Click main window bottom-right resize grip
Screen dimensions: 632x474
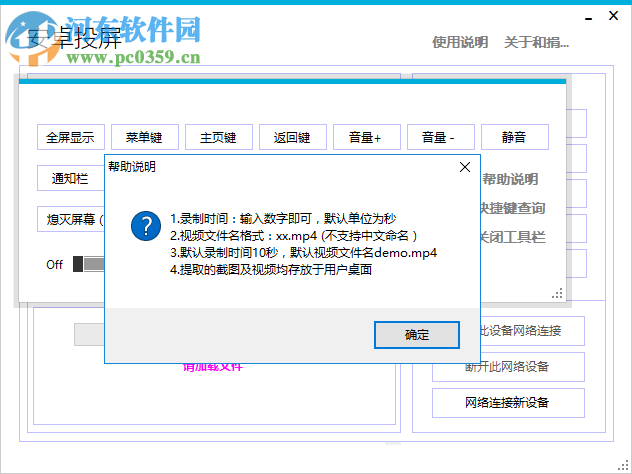(x=624, y=466)
